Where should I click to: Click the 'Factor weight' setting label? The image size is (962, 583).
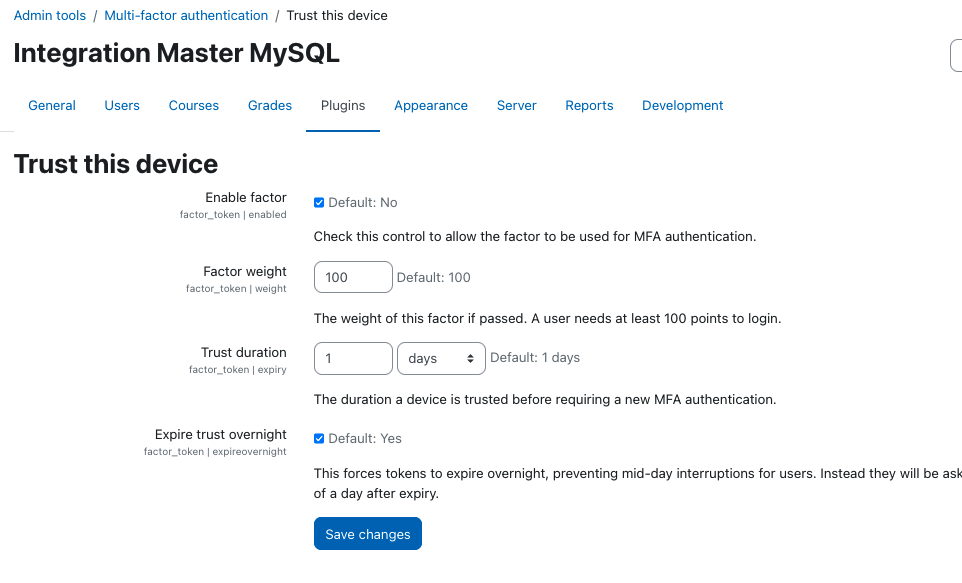245,271
